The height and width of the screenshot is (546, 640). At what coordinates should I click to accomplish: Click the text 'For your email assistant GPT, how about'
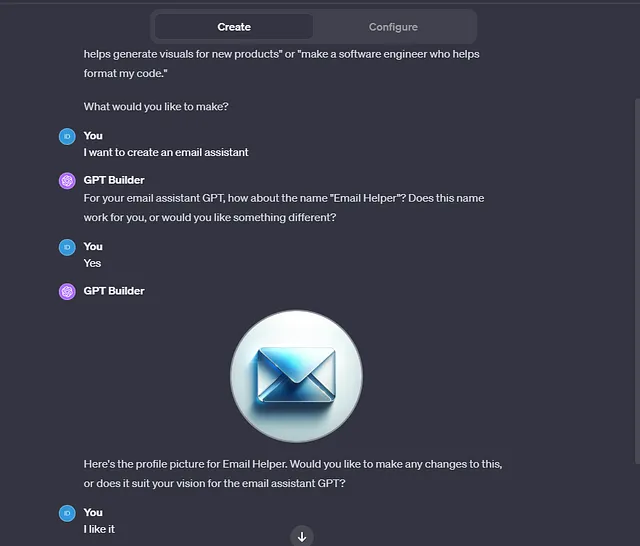[x=284, y=198]
